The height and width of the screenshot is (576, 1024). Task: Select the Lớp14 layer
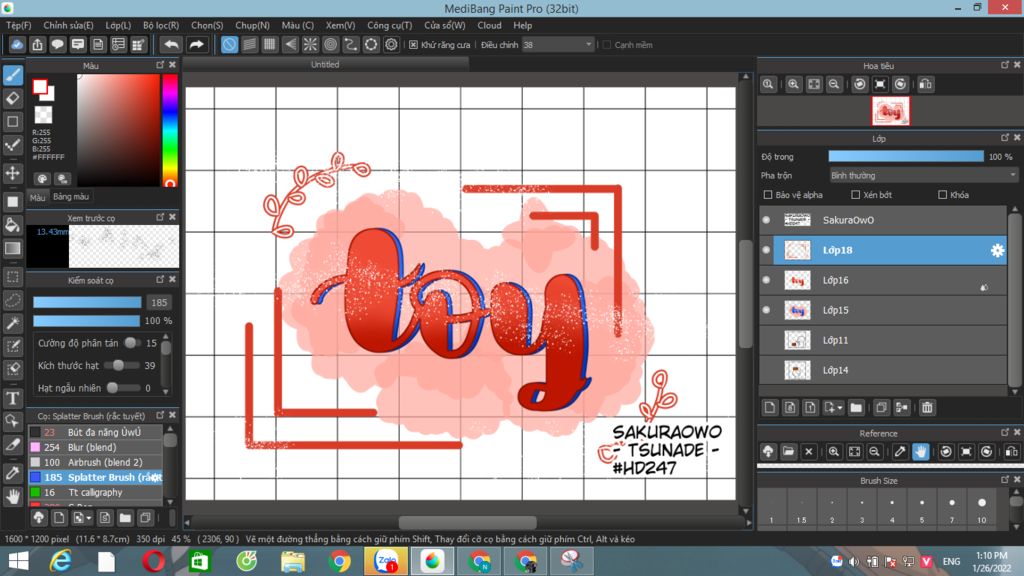click(883, 370)
